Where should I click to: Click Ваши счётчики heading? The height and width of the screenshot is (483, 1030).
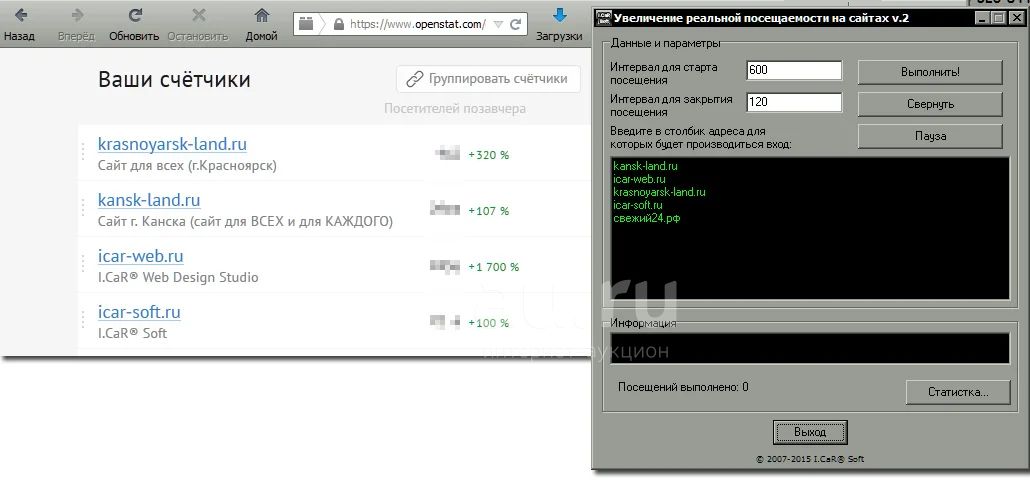pyautogui.click(x=174, y=80)
